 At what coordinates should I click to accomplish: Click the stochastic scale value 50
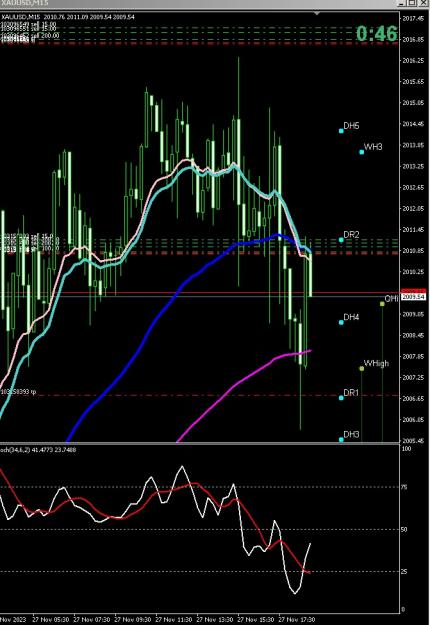404,529
